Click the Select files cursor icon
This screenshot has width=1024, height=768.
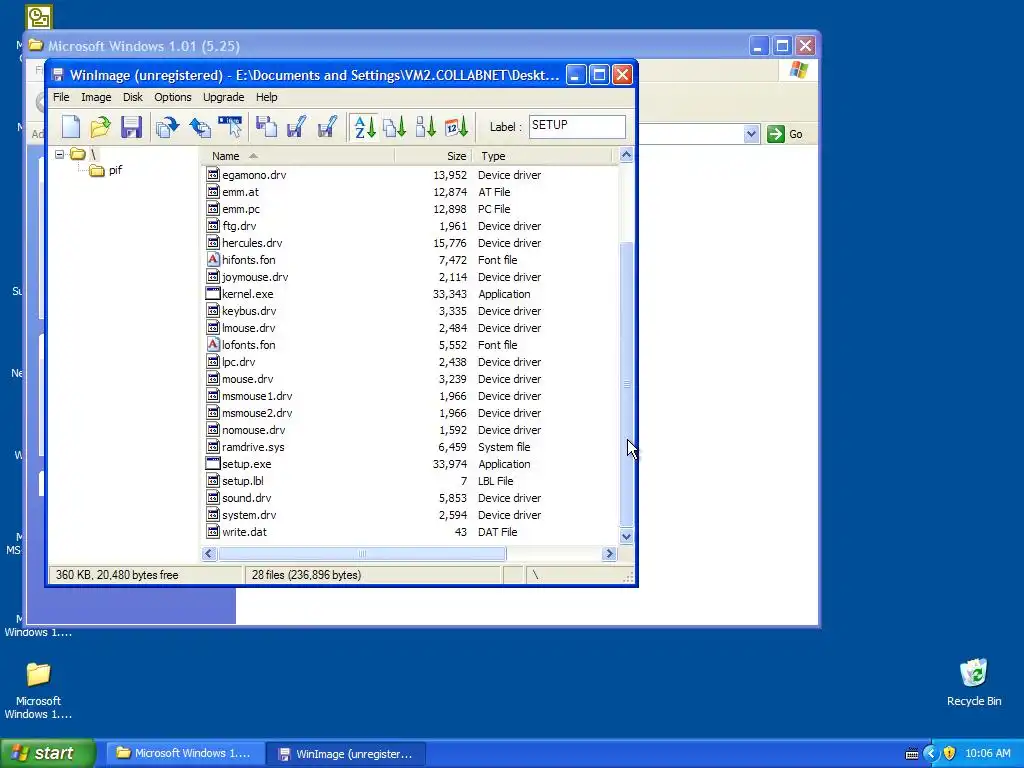point(230,127)
